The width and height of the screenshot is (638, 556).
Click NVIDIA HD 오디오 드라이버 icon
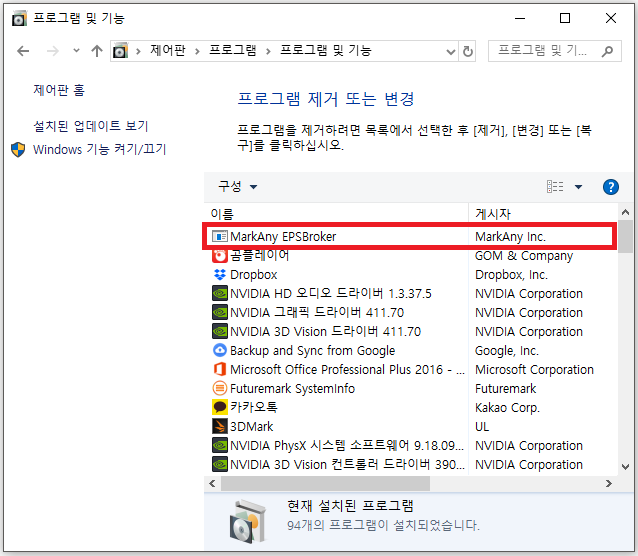coord(220,293)
